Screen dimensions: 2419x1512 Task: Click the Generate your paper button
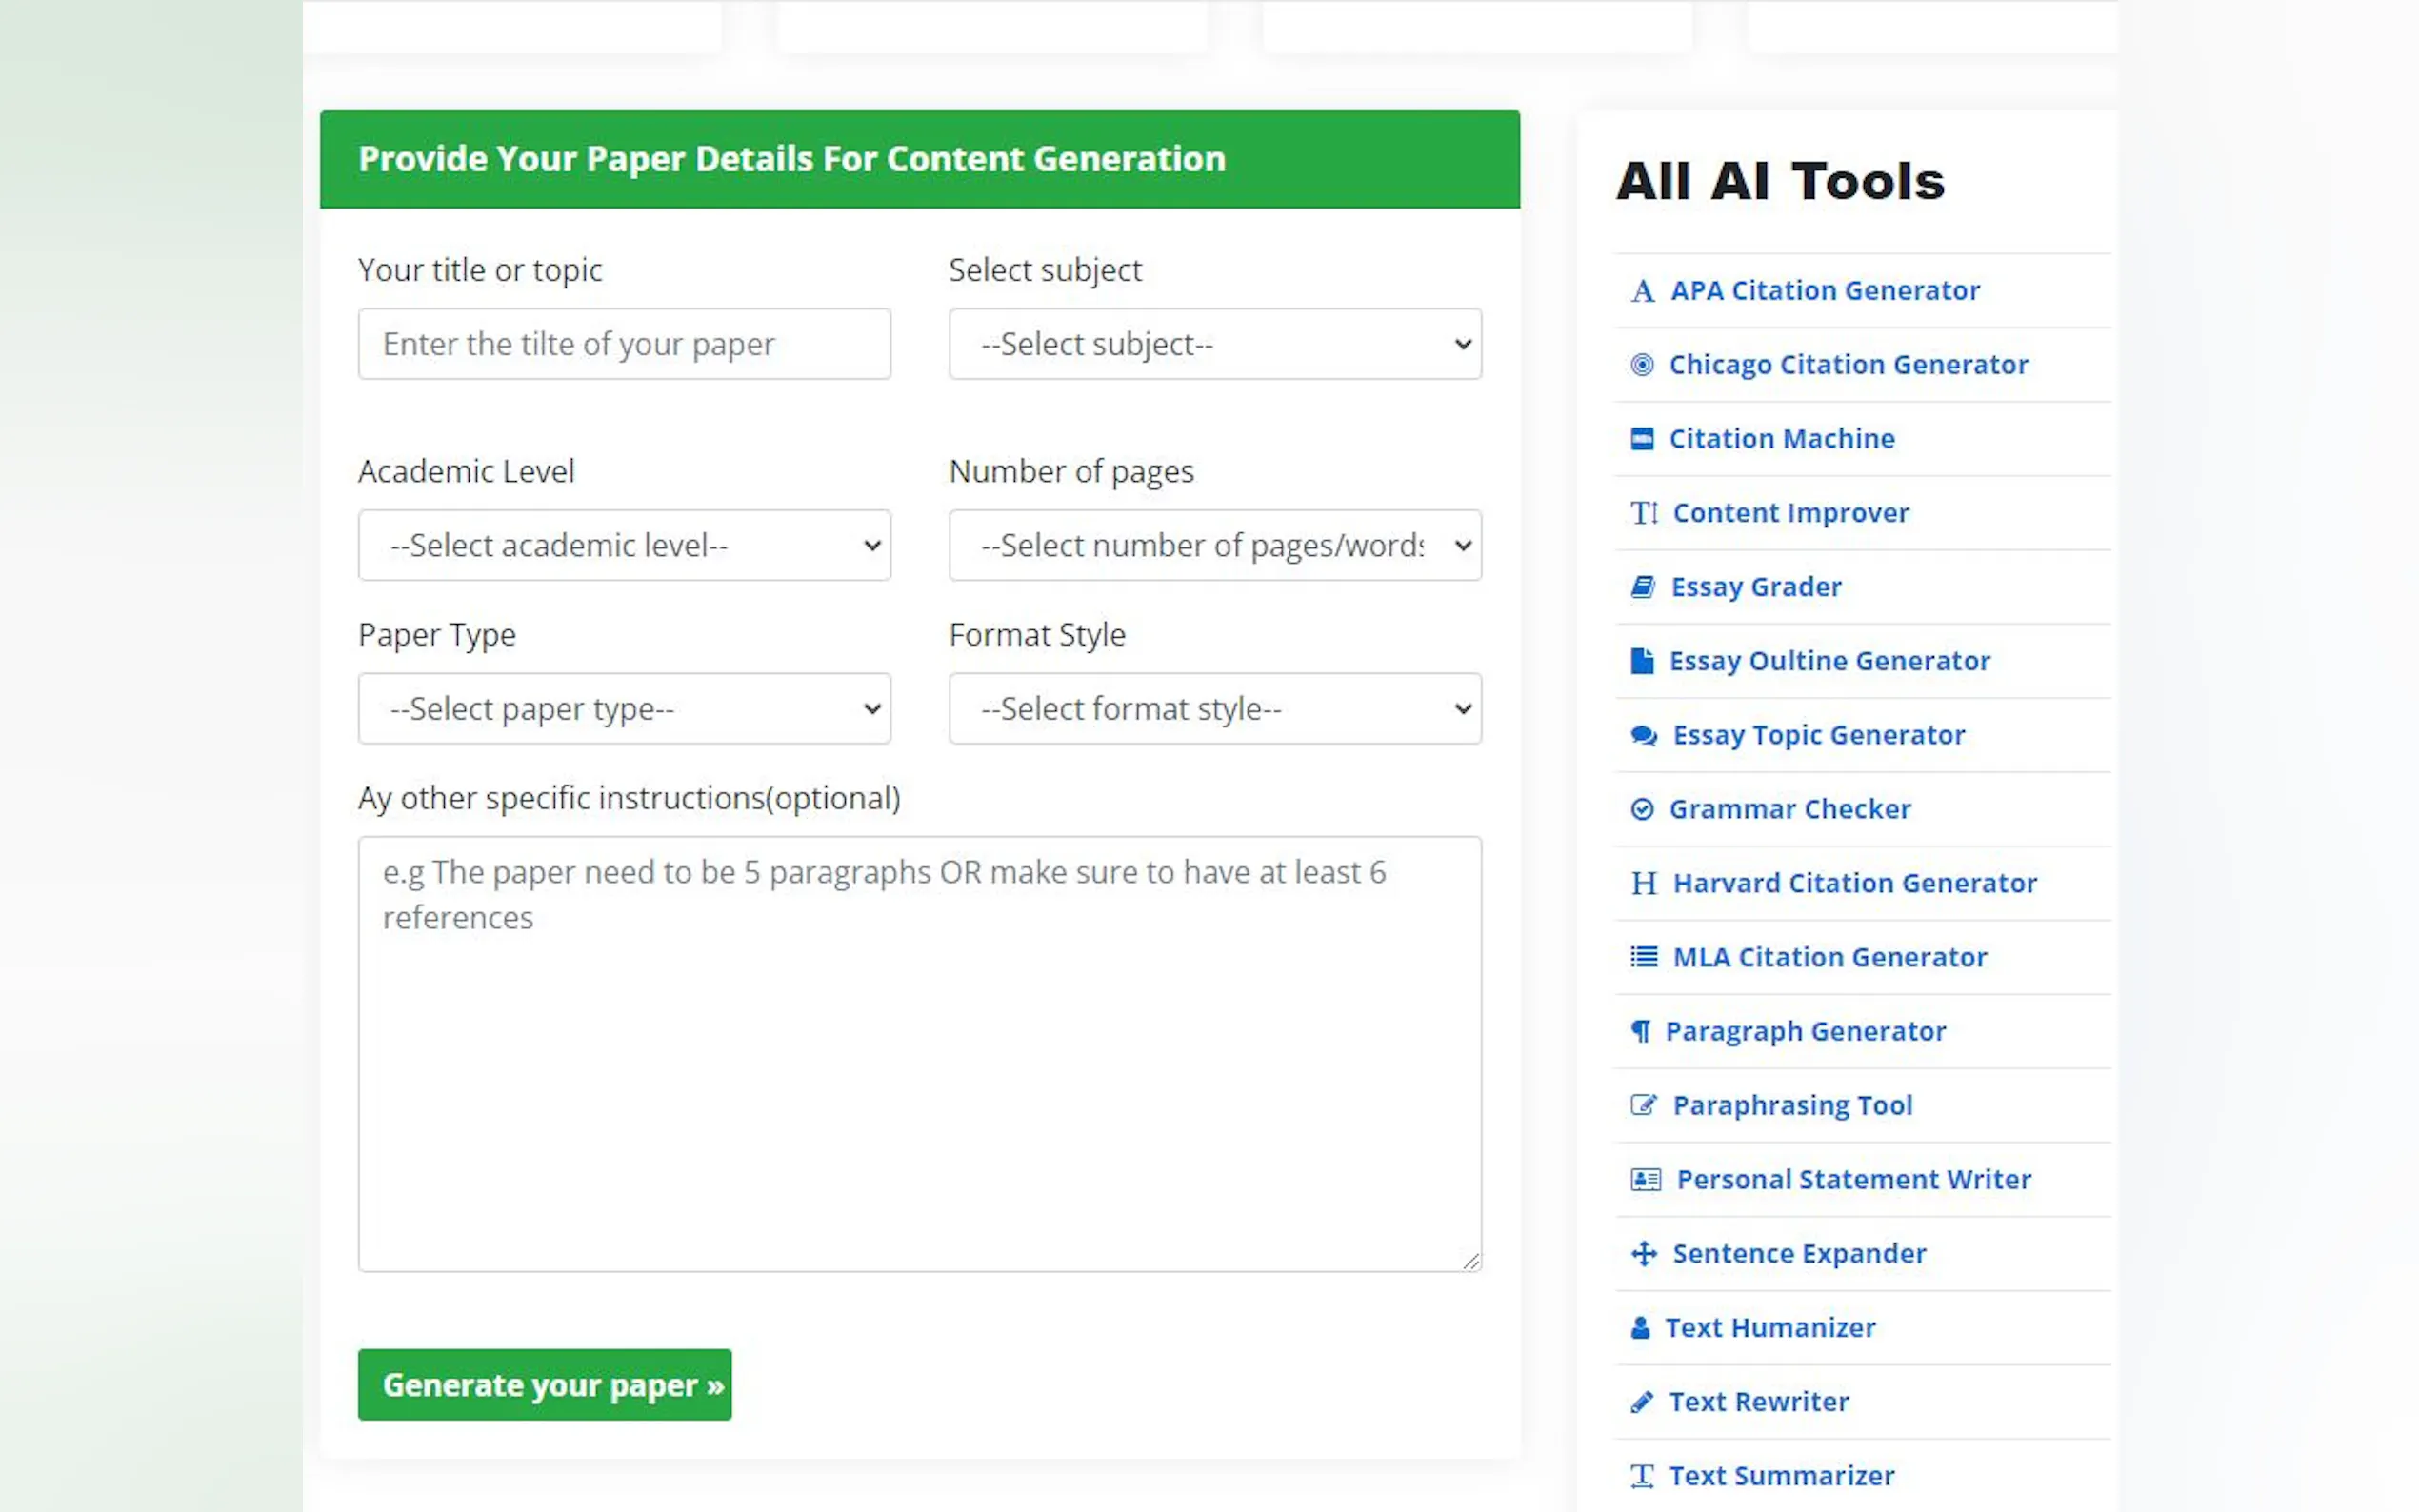click(x=544, y=1385)
